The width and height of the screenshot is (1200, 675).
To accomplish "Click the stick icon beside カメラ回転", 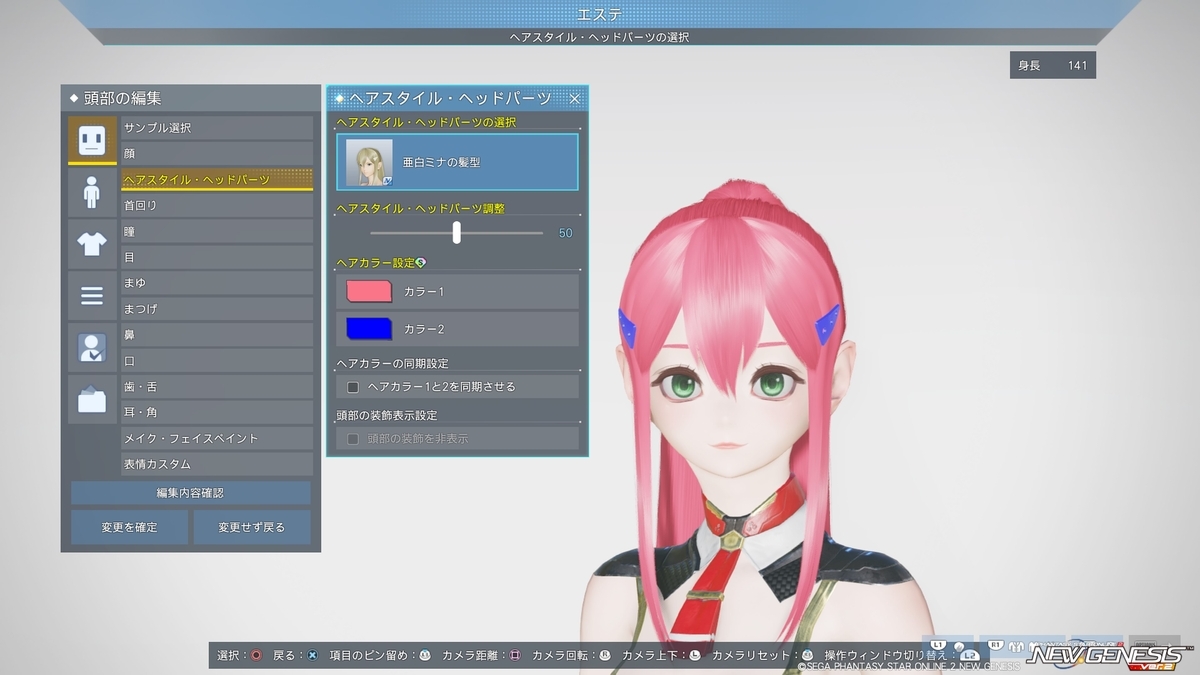I will click(x=604, y=655).
